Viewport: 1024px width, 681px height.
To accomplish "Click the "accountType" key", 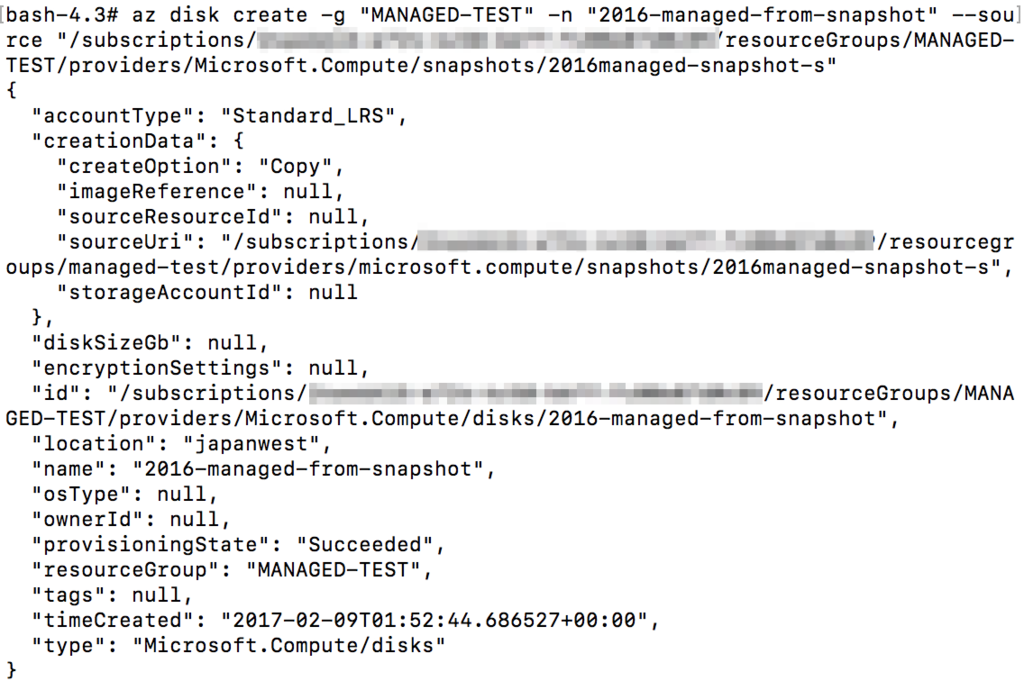I will [99, 115].
